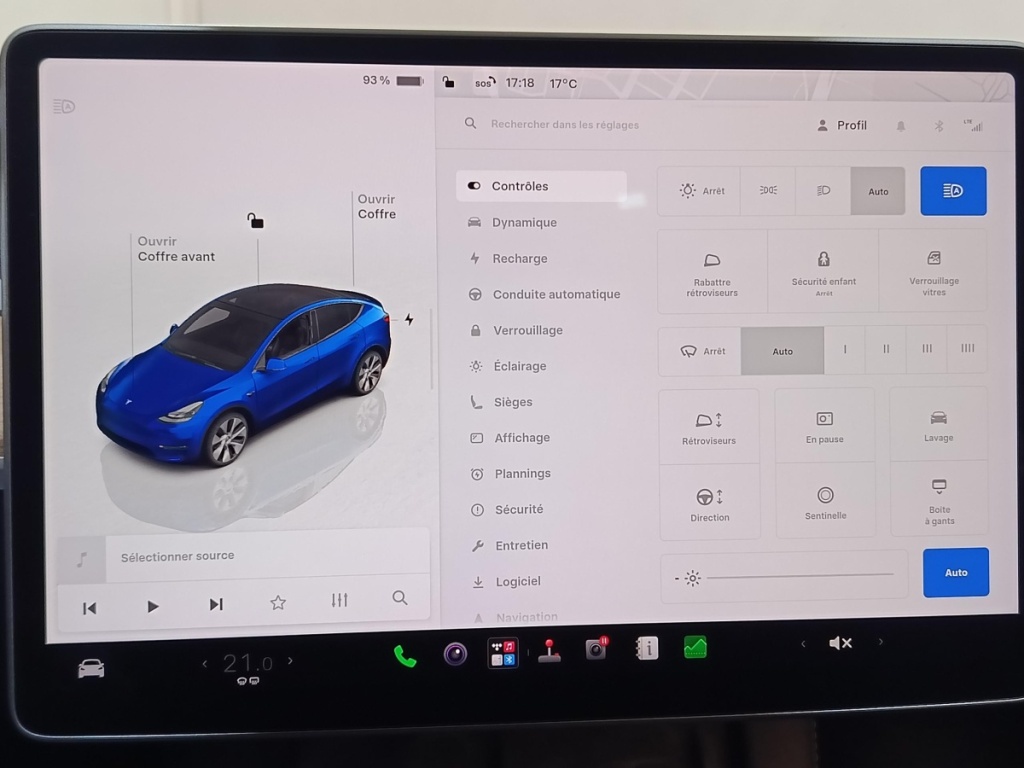Open Bluetooth settings icon

coord(938,126)
